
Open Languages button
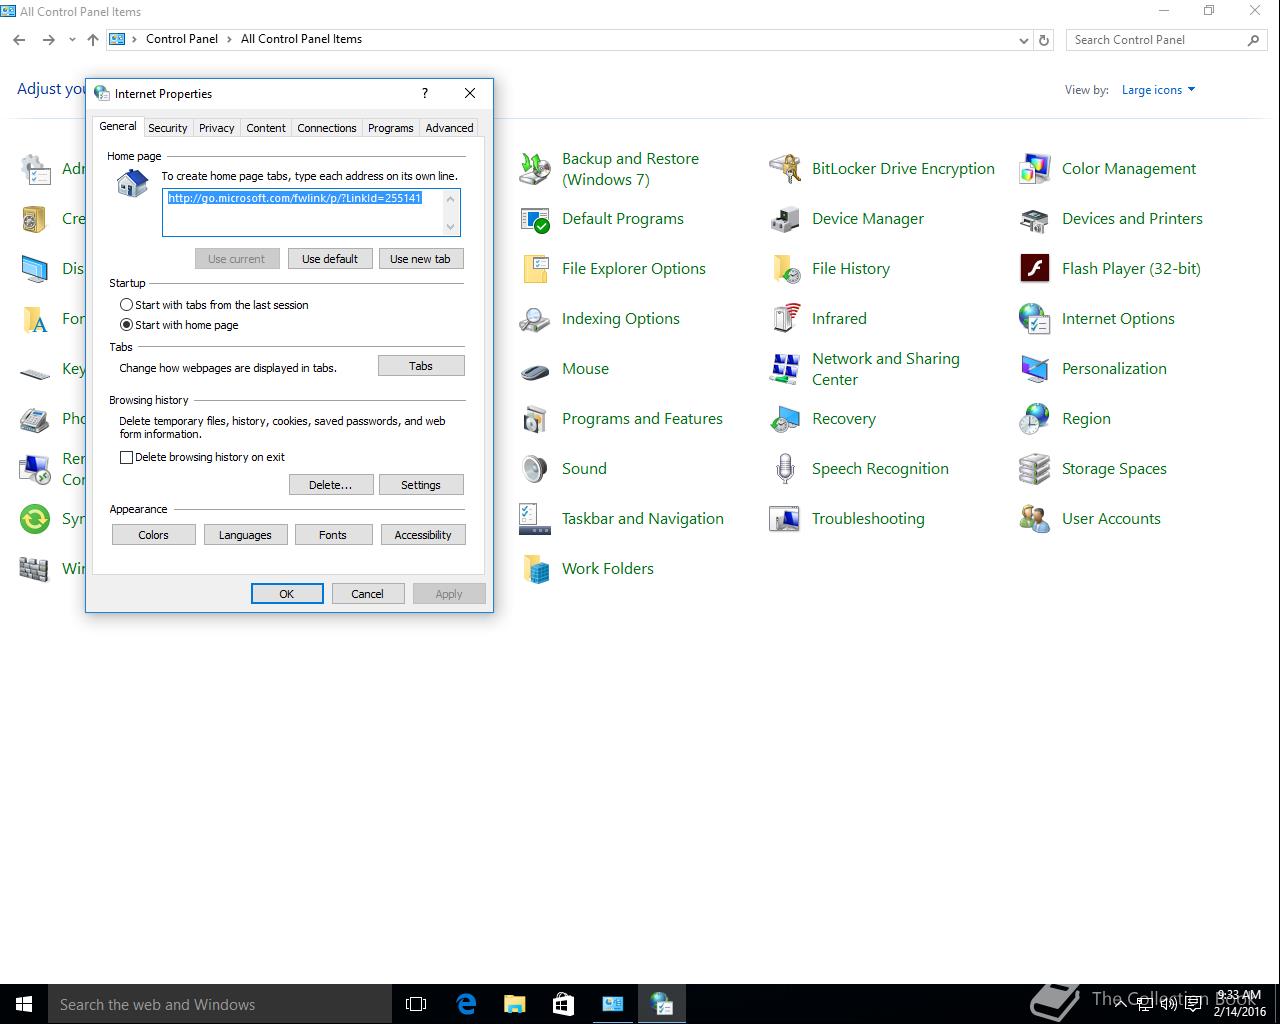tap(245, 535)
